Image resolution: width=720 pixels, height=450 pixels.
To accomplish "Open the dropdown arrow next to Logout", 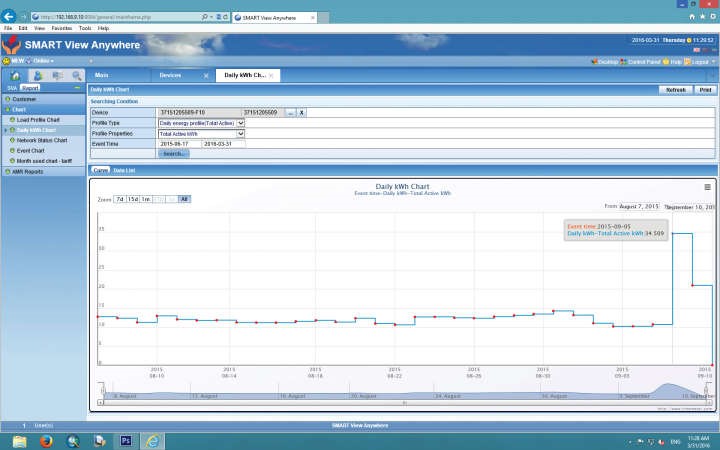I will (713, 62).
